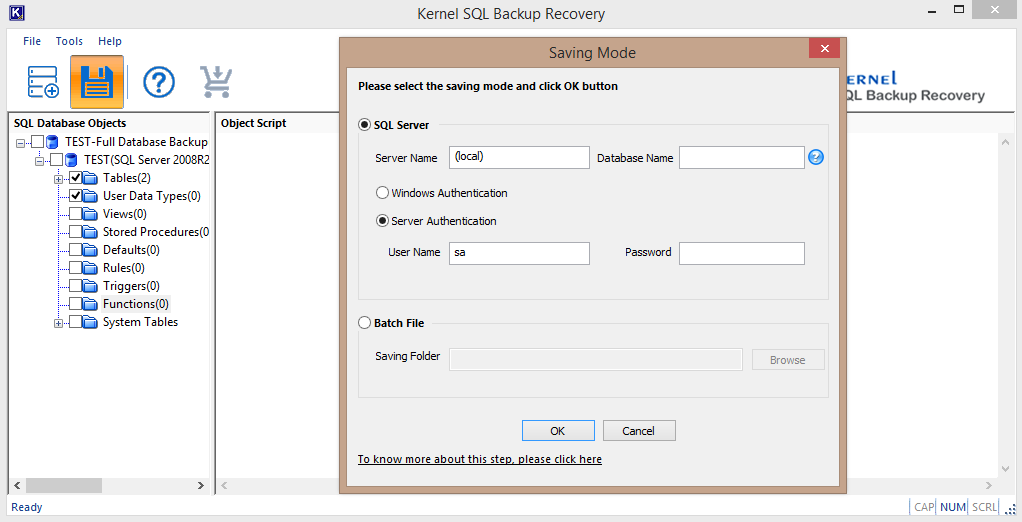Click the Functions(0) folder icon
This screenshot has height=522, width=1022.
tap(91, 304)
